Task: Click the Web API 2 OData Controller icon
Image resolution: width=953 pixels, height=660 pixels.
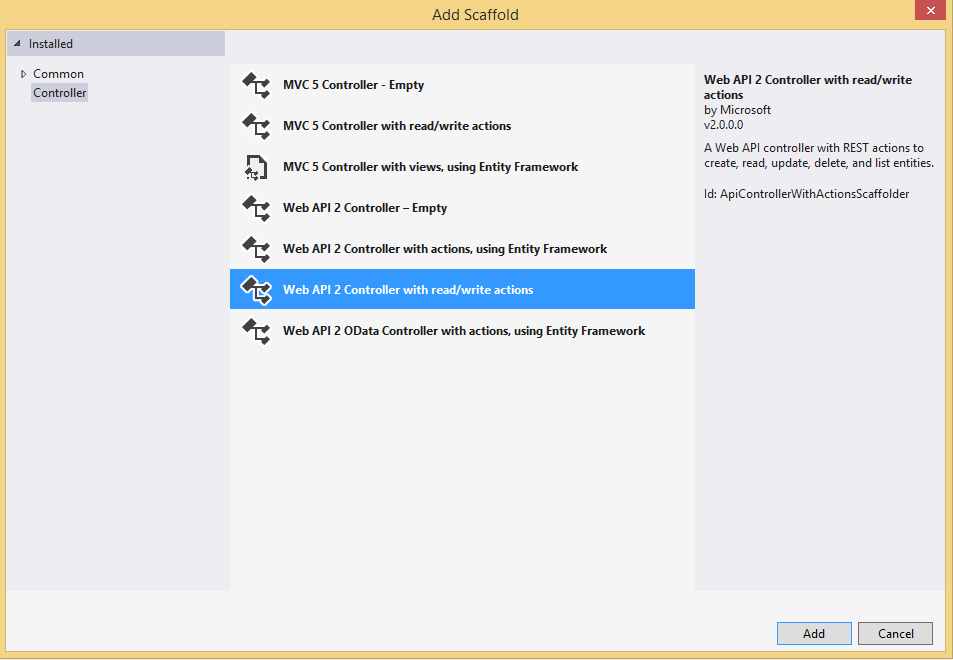Action: [x=256, y=331]
